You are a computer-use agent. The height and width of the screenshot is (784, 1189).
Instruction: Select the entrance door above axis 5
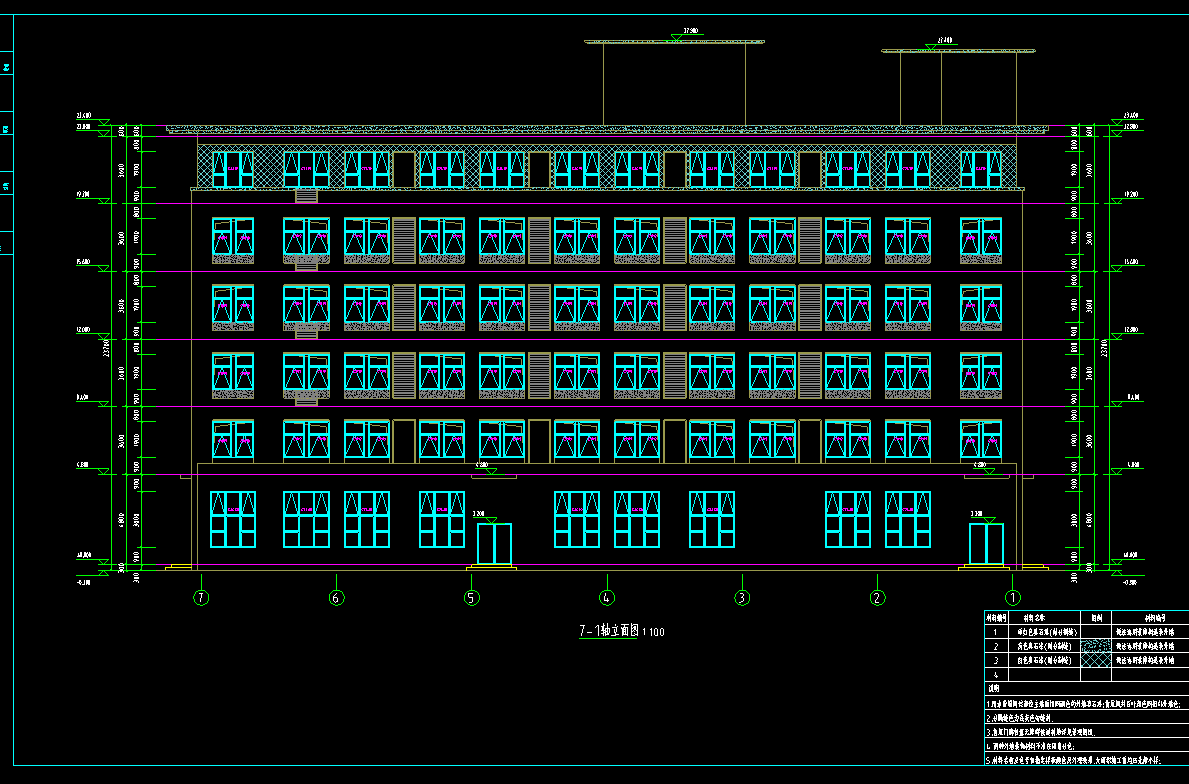click(x=494, y=544)
